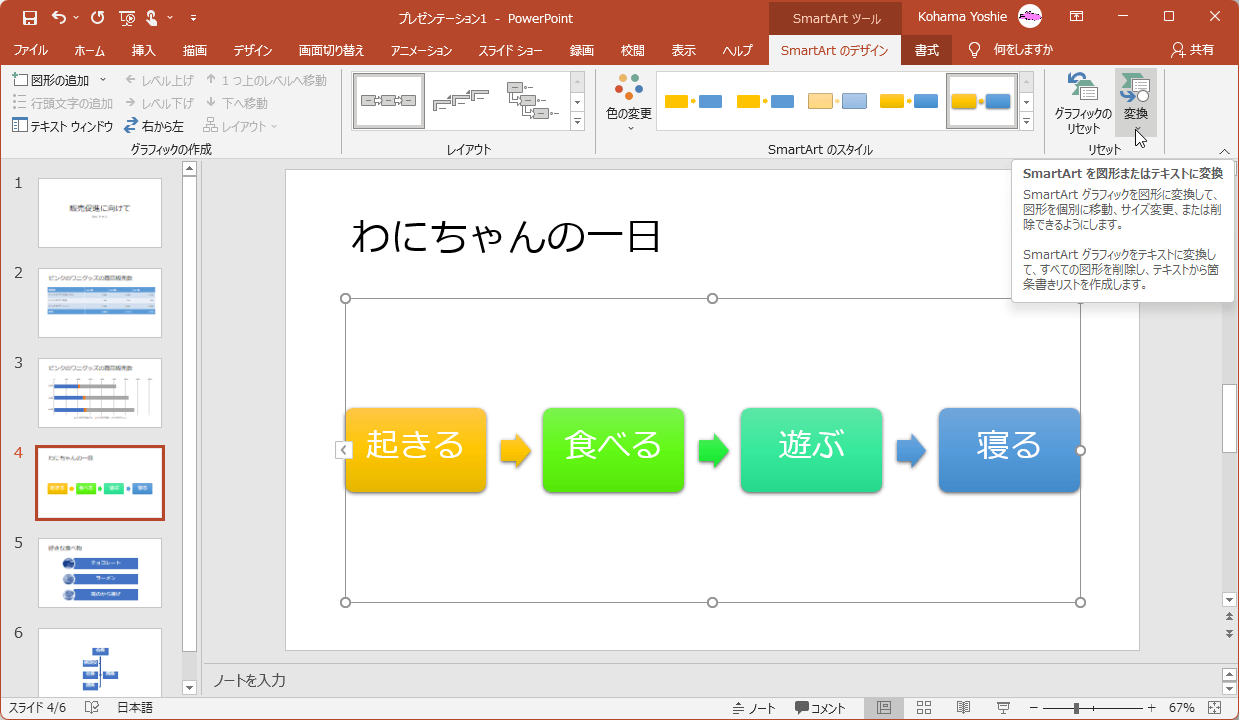Select the 寝る blue shape

pos(1009,450)
